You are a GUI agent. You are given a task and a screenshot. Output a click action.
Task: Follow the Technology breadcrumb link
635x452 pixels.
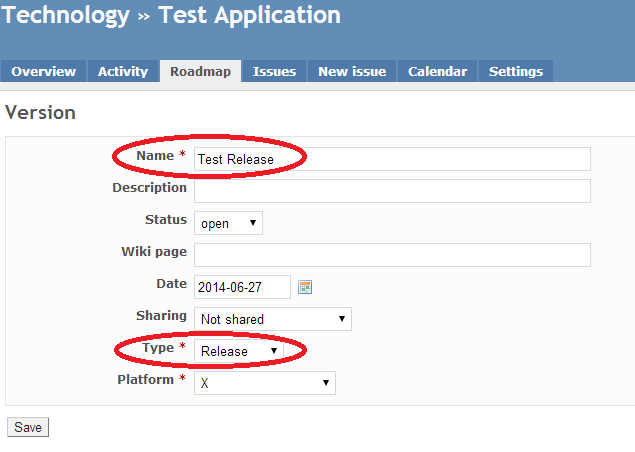[66, 15]
